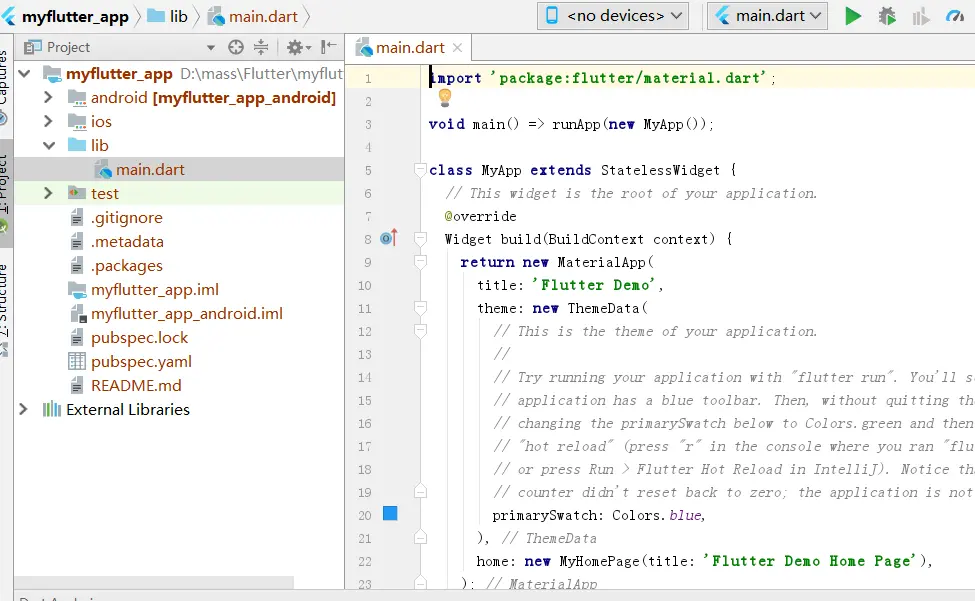975x601 pixels.
Task: Collapse the myflutter_app root node
Action: (x=24, y=74)
